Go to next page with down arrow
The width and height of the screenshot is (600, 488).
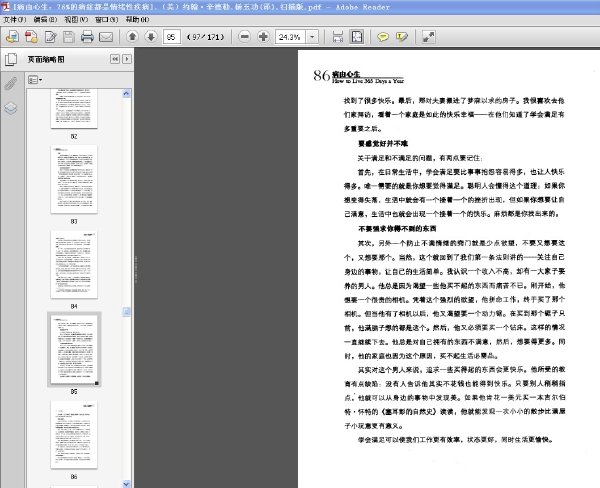(x=151, y=37)
